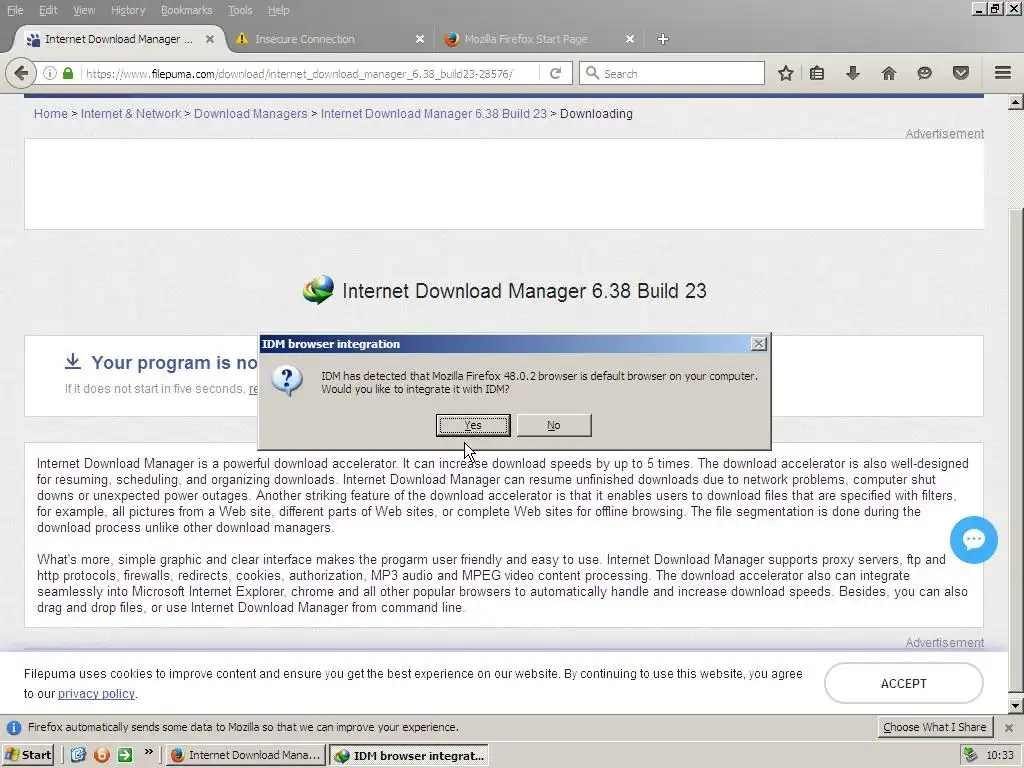Image resolution: width=1024 pixels, height=768 pixels.
Task: Select IDM browser integration taskbar button
Action: tap(409, 755)
